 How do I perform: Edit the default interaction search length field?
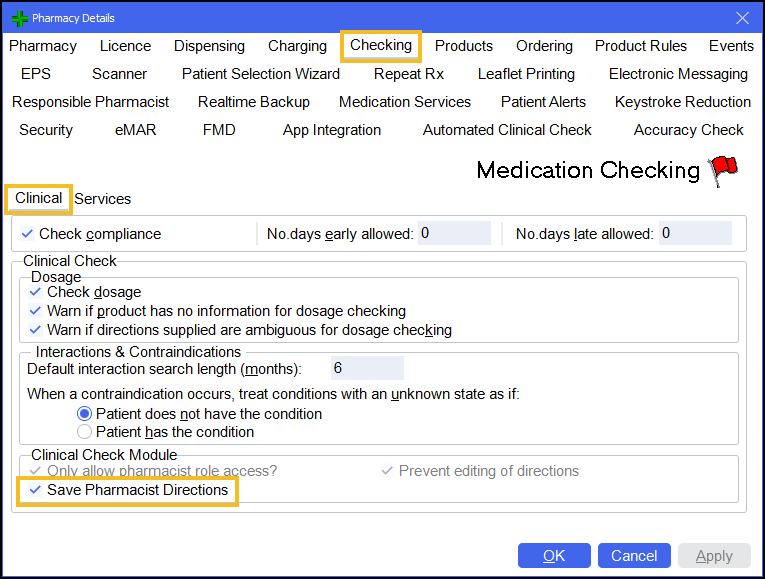point(366,368)
